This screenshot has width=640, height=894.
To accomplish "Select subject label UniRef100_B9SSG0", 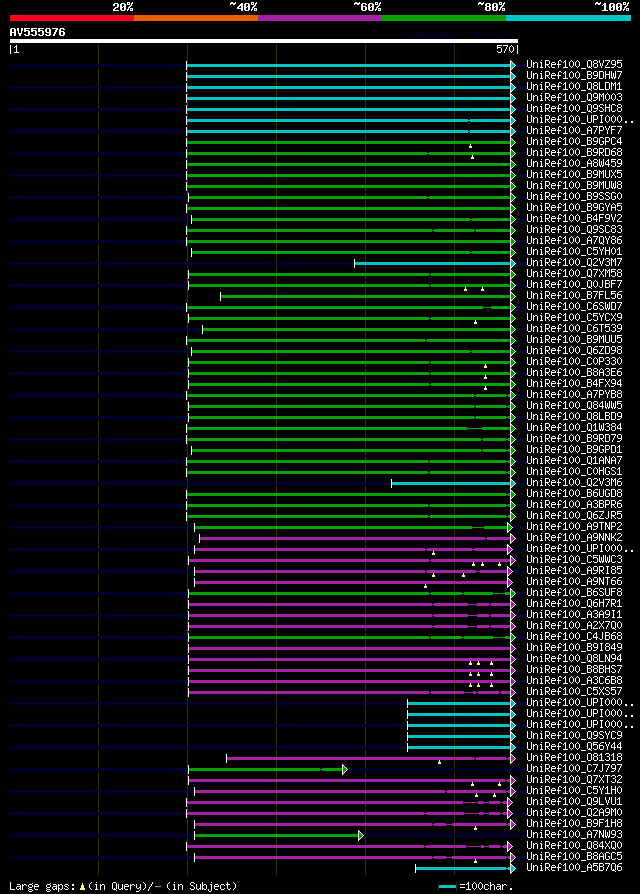I will pos(574,197).
